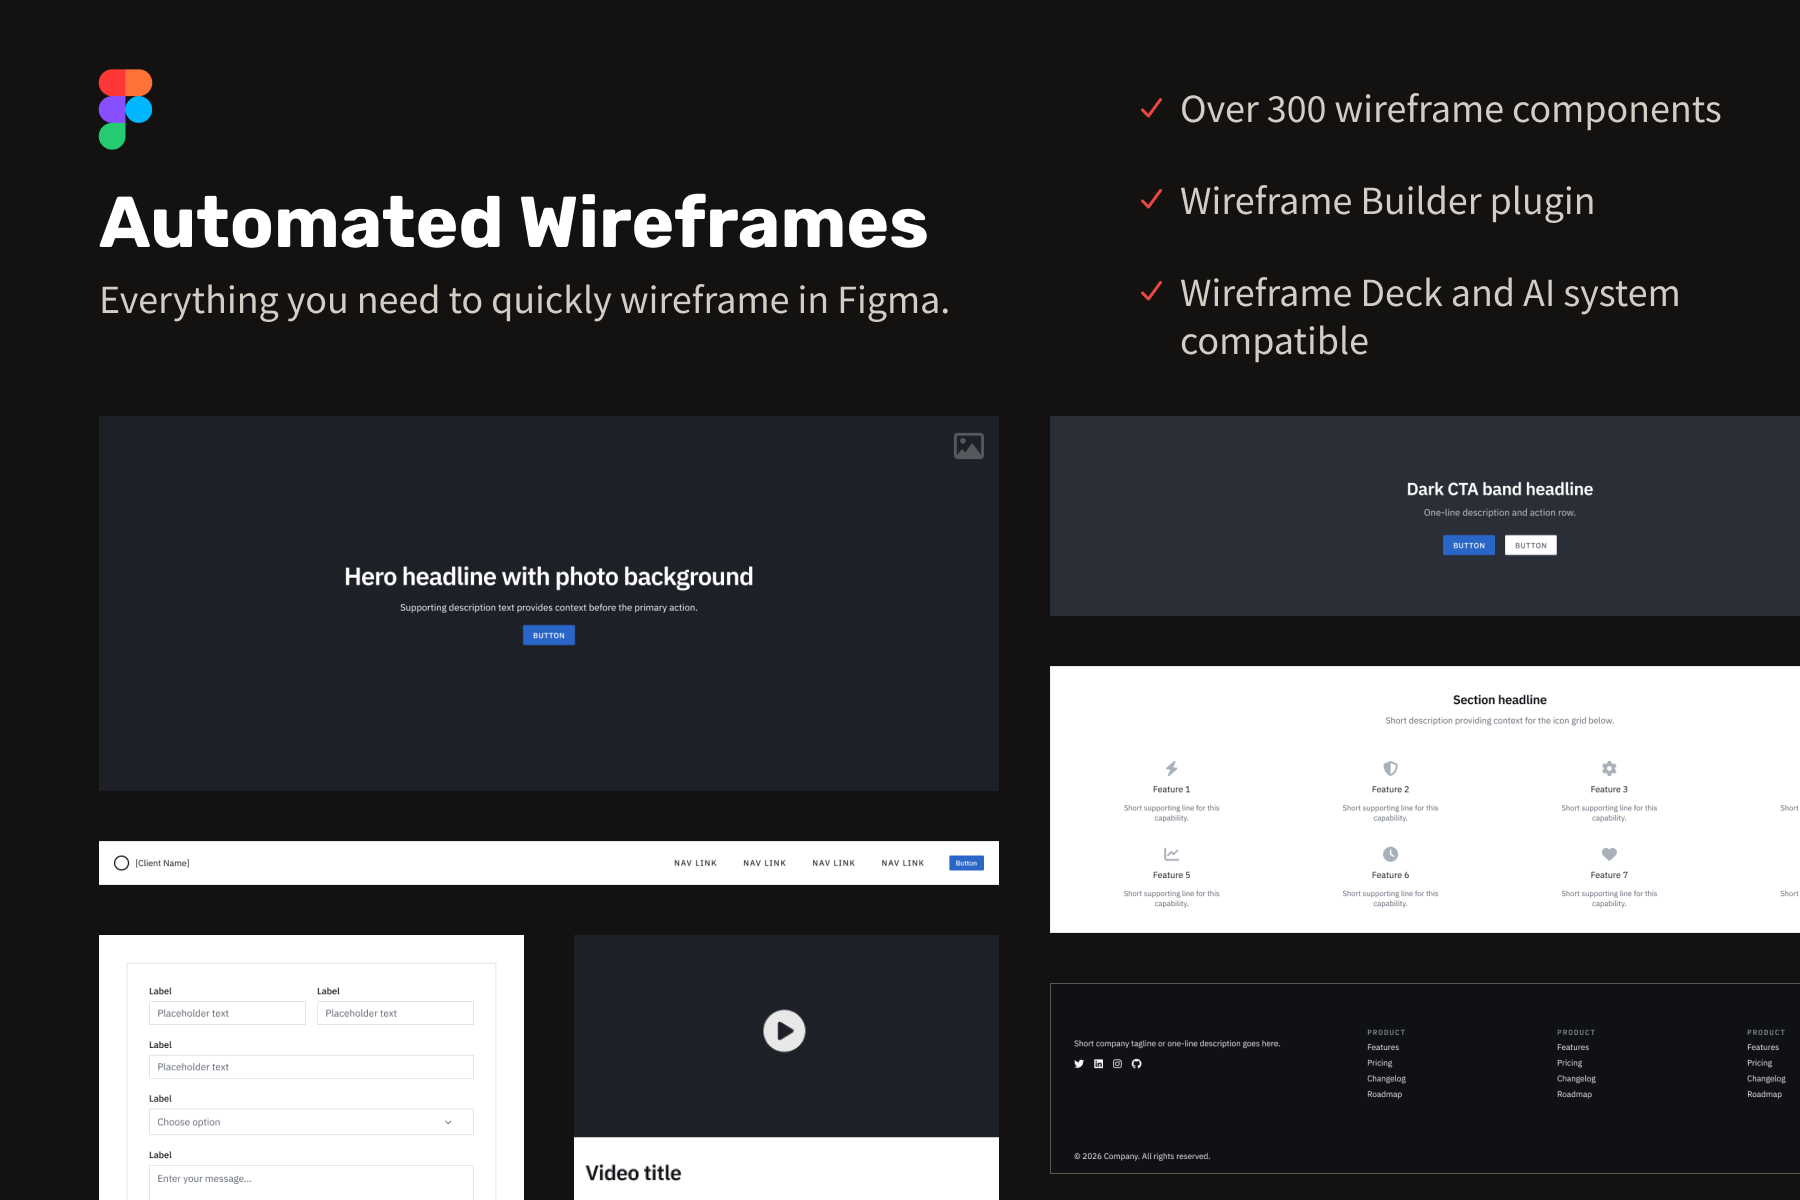The width and height of the screenshot is (1800, 1200).
Task: Focus the Enter your message field
Action: click(311, 1182)
